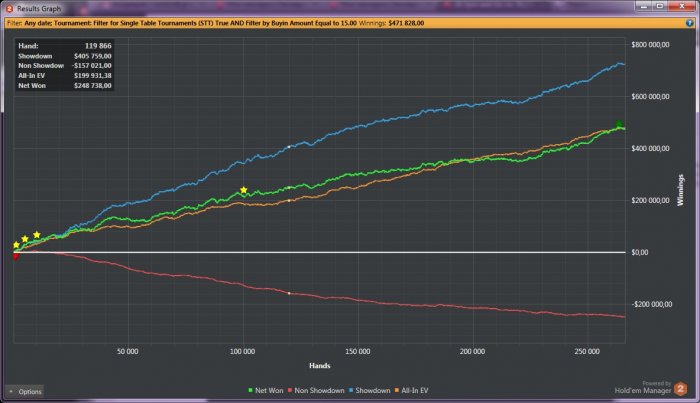This screenshot has height=403, width=700.
Task: Click the red Non Showdown legend swatch
Action: 290,391
